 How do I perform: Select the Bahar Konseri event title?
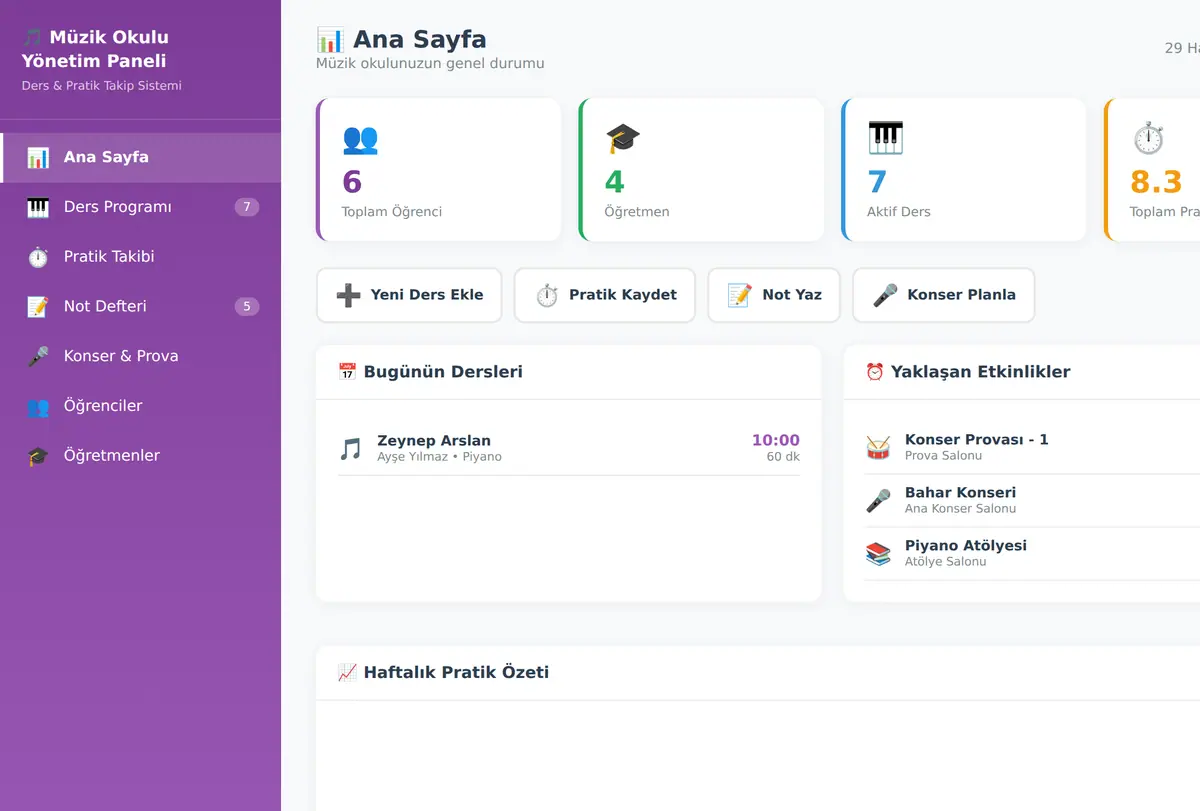click(x=960, y=493)
